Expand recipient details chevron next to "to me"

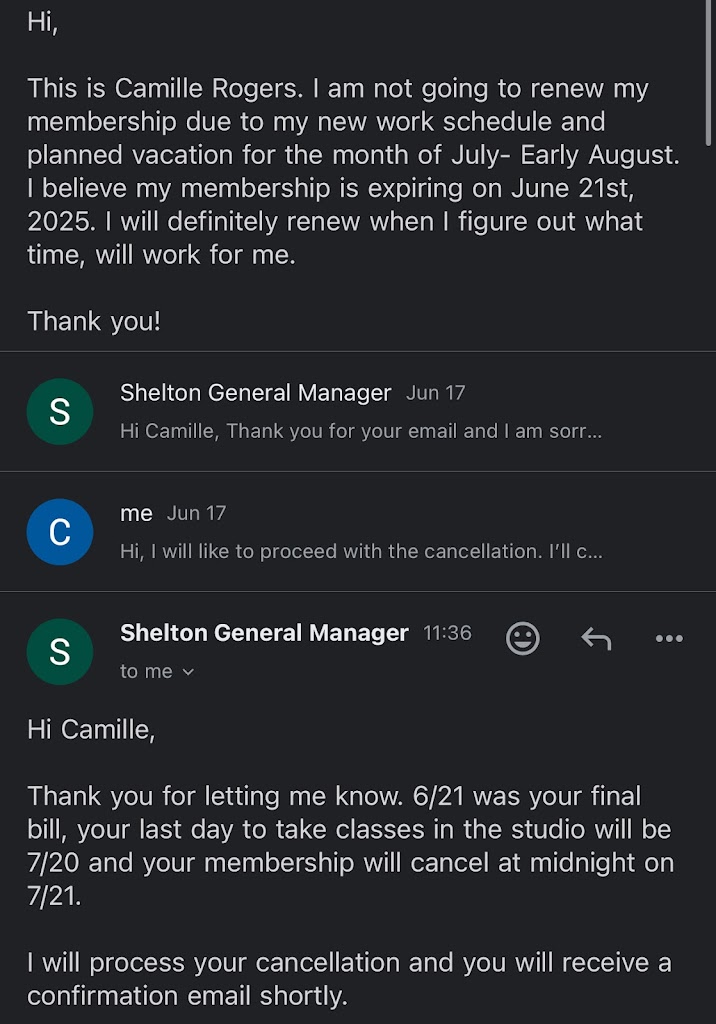pos(188,672)
